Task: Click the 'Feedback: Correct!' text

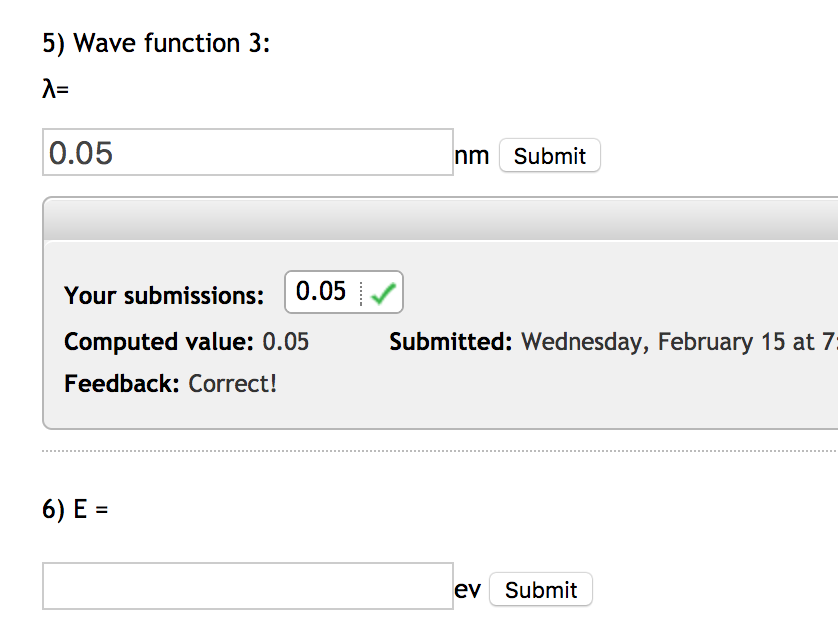Action: [170, 383]
